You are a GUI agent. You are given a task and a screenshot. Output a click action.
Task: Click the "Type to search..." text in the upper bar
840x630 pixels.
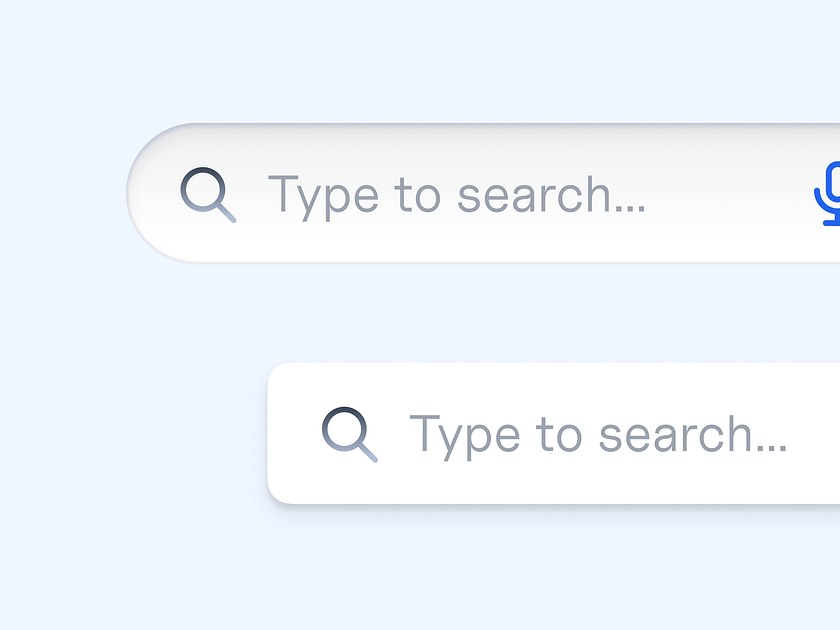click(x=456, y=194)
